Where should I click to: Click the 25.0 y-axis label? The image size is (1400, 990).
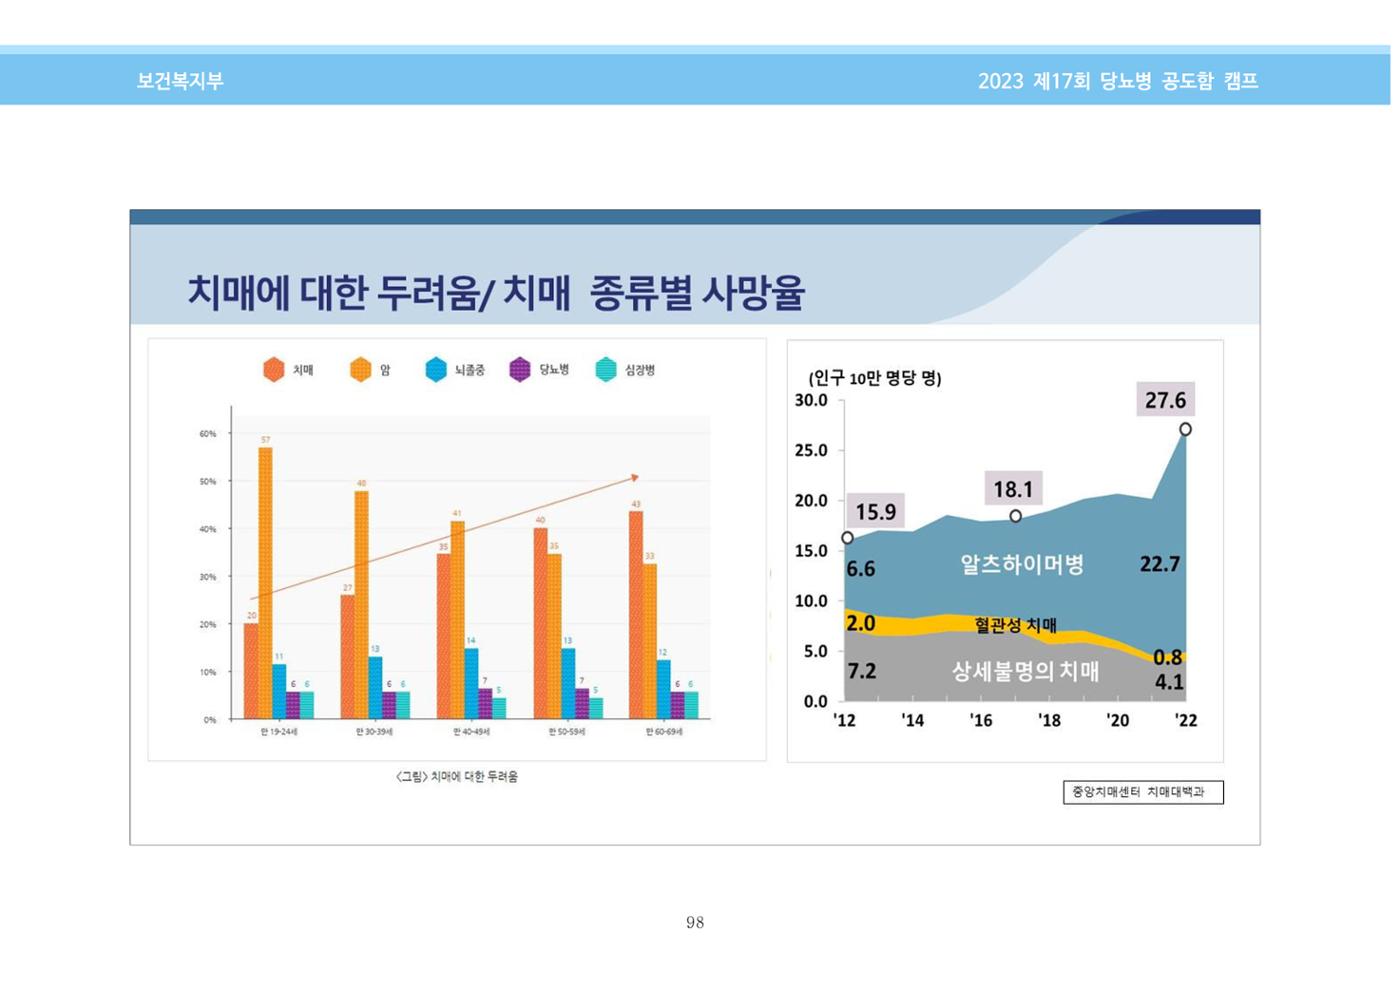[811, 450]
